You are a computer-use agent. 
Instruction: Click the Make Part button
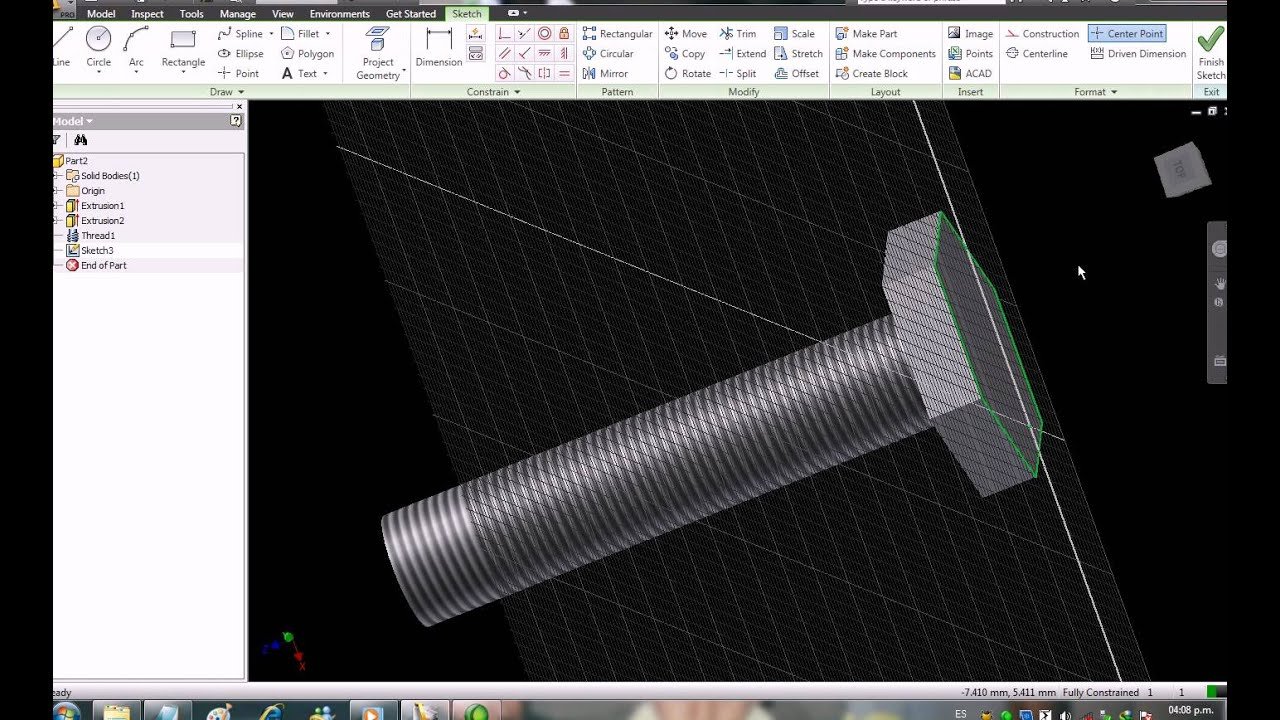click(x=866, y=34)
